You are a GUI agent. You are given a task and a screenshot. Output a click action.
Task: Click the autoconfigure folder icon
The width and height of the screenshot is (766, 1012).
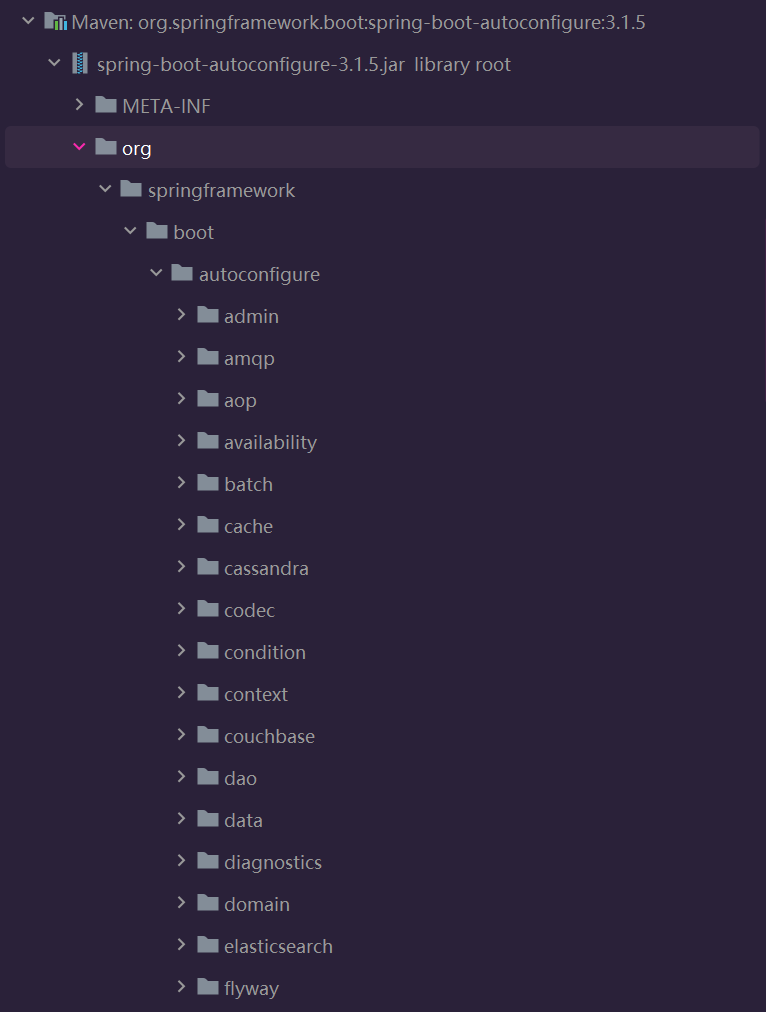182,273
